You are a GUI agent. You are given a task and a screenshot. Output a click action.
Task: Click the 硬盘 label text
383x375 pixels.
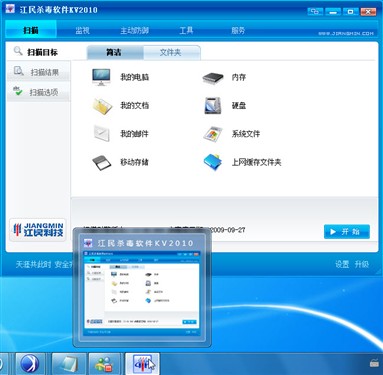click(x=239, y=106)
